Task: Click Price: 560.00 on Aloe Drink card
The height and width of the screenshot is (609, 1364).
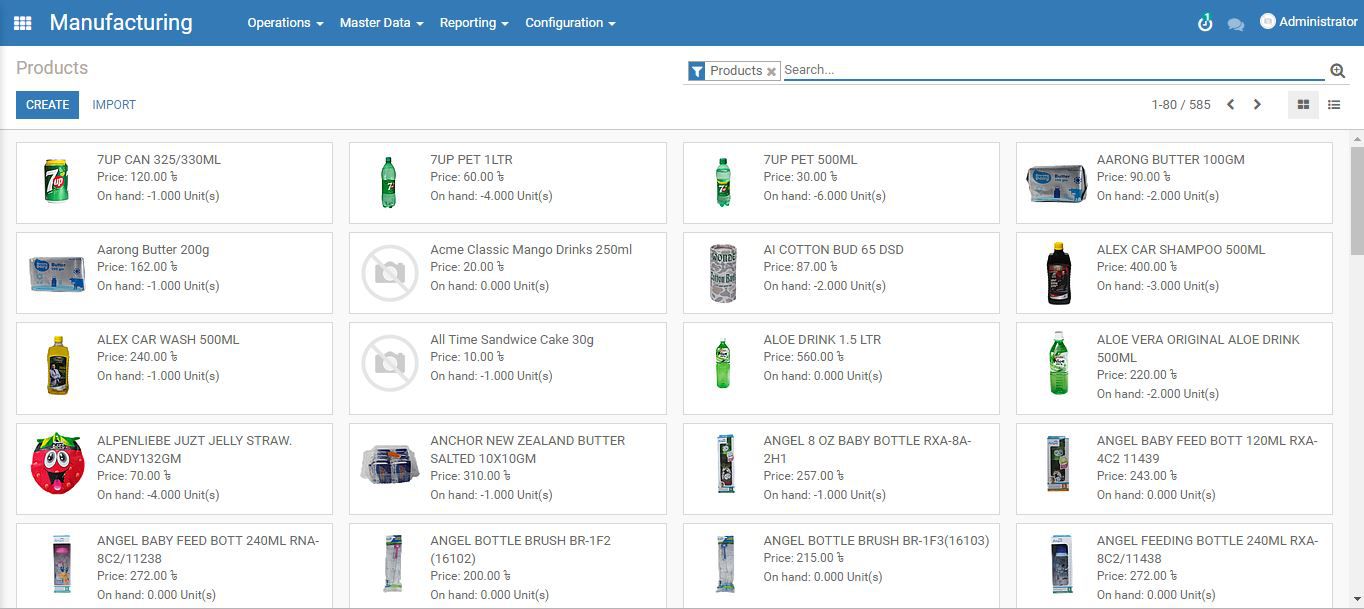Action: click(803, 357)
